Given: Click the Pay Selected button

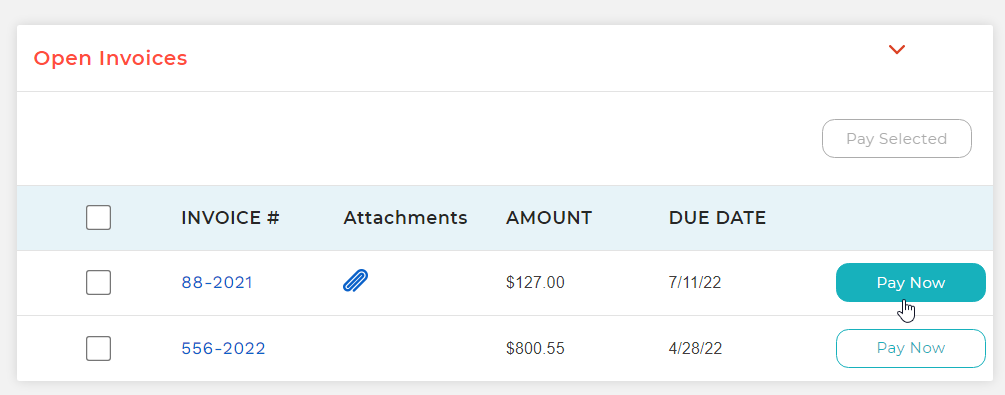Looking at the screenshot, I should click(897, 139).
